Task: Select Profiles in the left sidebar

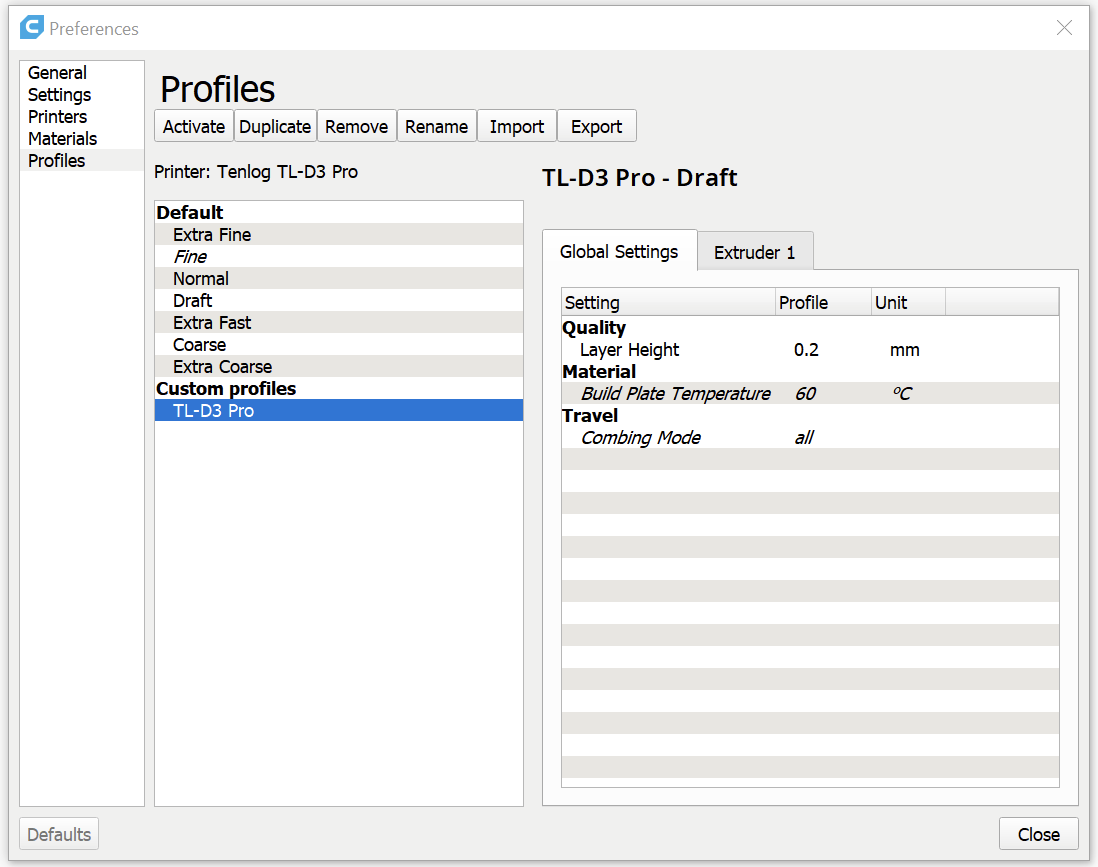Action: point(82,160)
